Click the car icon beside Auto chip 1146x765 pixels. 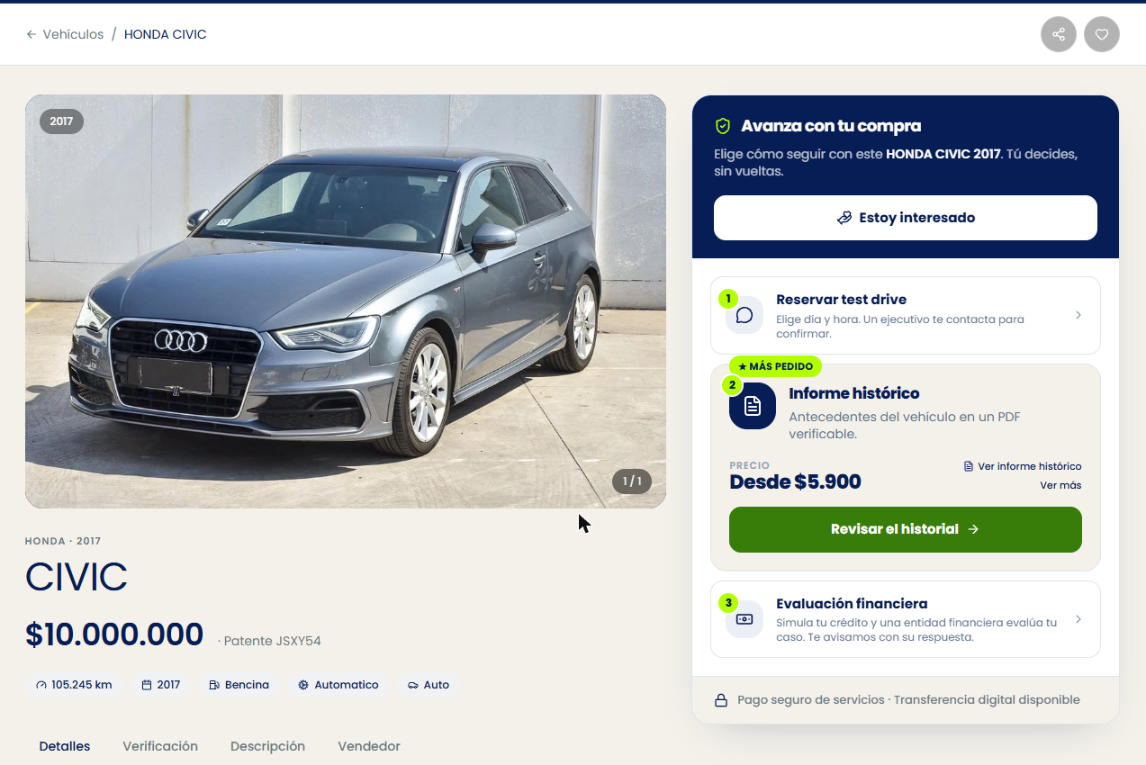coord(413,685)
